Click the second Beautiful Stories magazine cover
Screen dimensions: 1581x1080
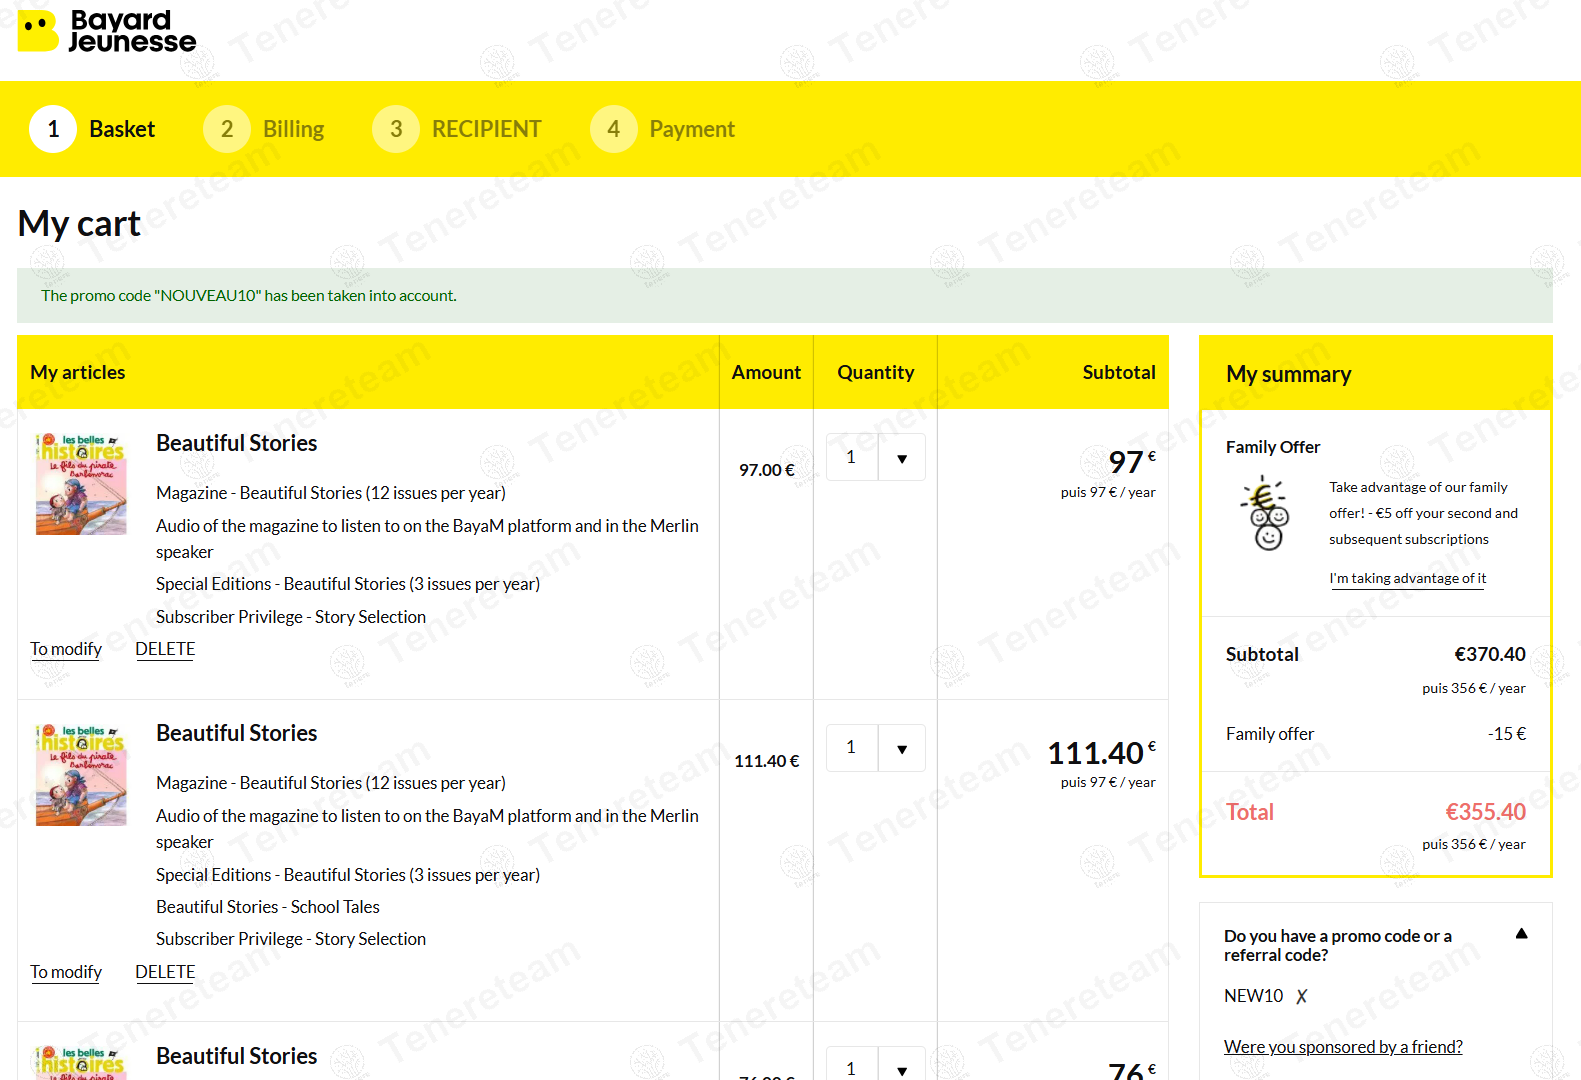click(x=81, y=775)
